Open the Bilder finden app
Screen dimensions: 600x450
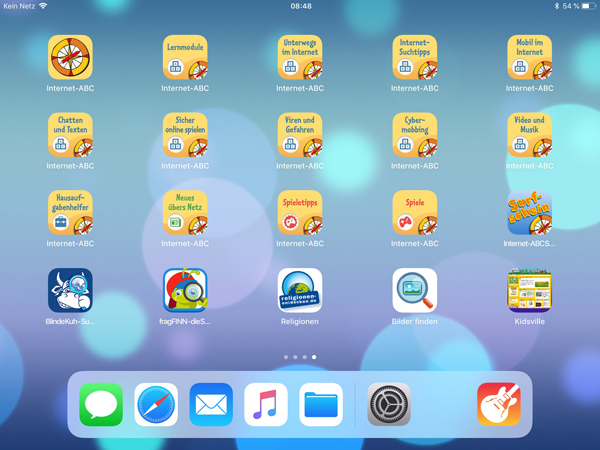415,291
